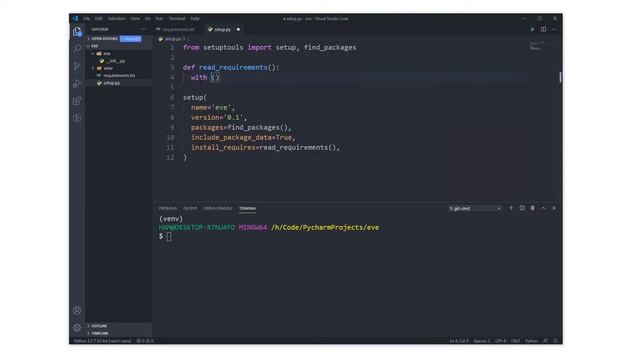The width and height of the screenshot is (640, 360).
Task: Change Python language mode in status bar
Action: click(x=531, y=341)
